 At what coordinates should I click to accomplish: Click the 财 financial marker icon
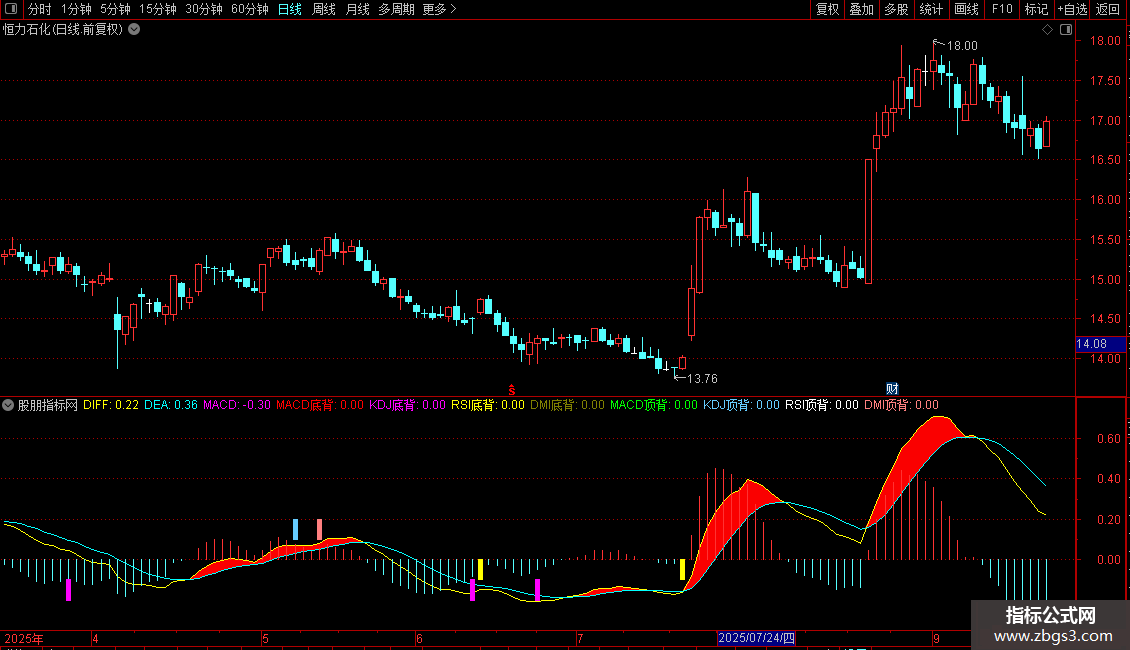892,389
